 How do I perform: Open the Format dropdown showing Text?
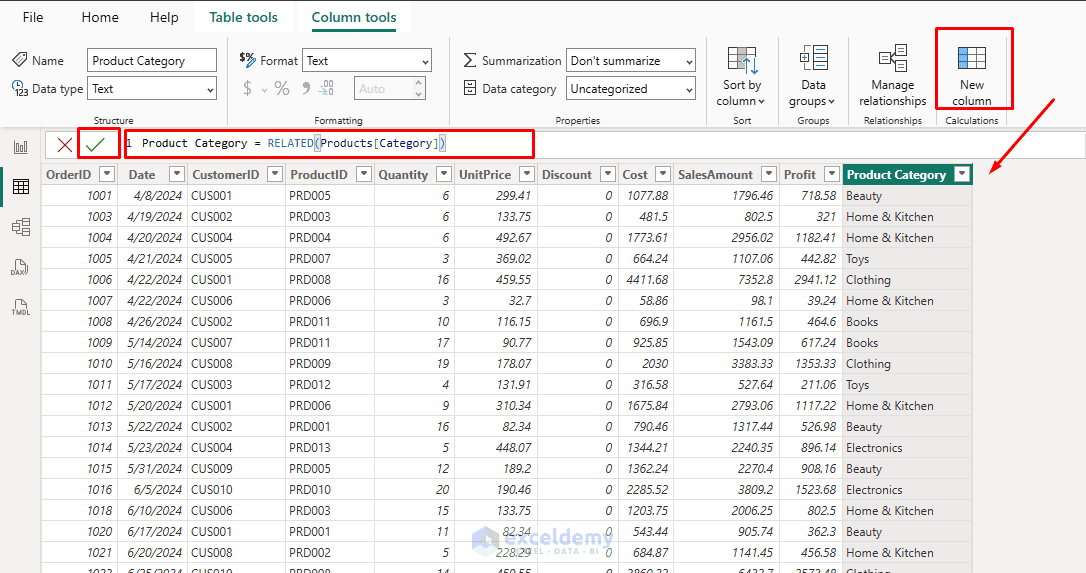[367, 60]
